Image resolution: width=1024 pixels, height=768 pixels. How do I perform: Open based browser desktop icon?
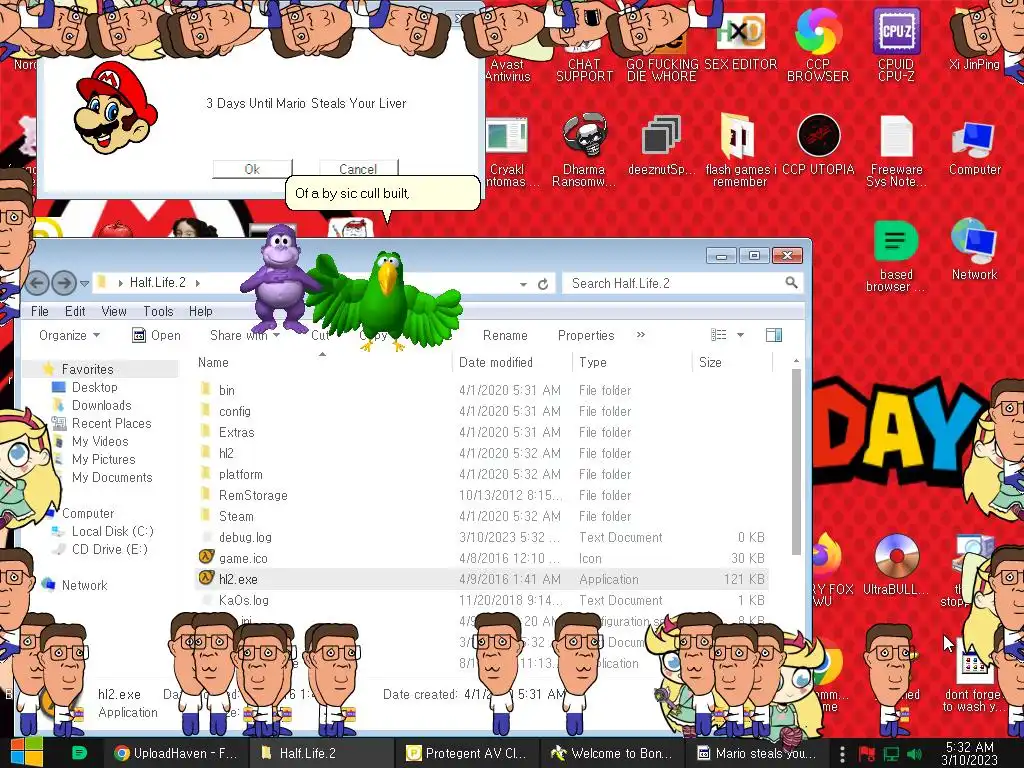[x=896, y=256]
